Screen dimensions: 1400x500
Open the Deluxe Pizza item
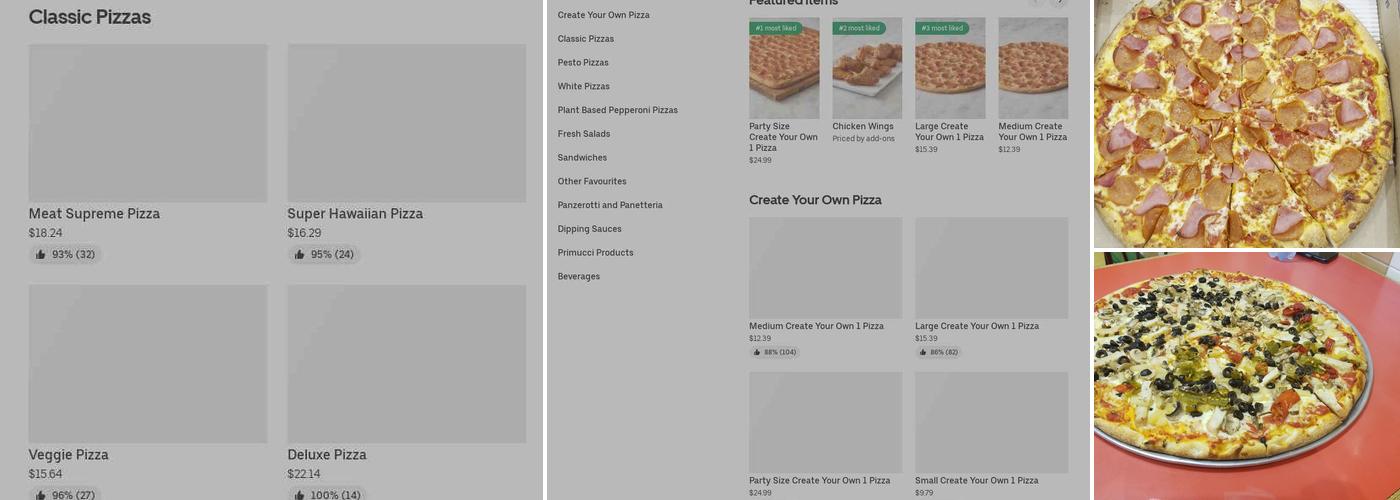pyautogui.click(x=406, y=364)
